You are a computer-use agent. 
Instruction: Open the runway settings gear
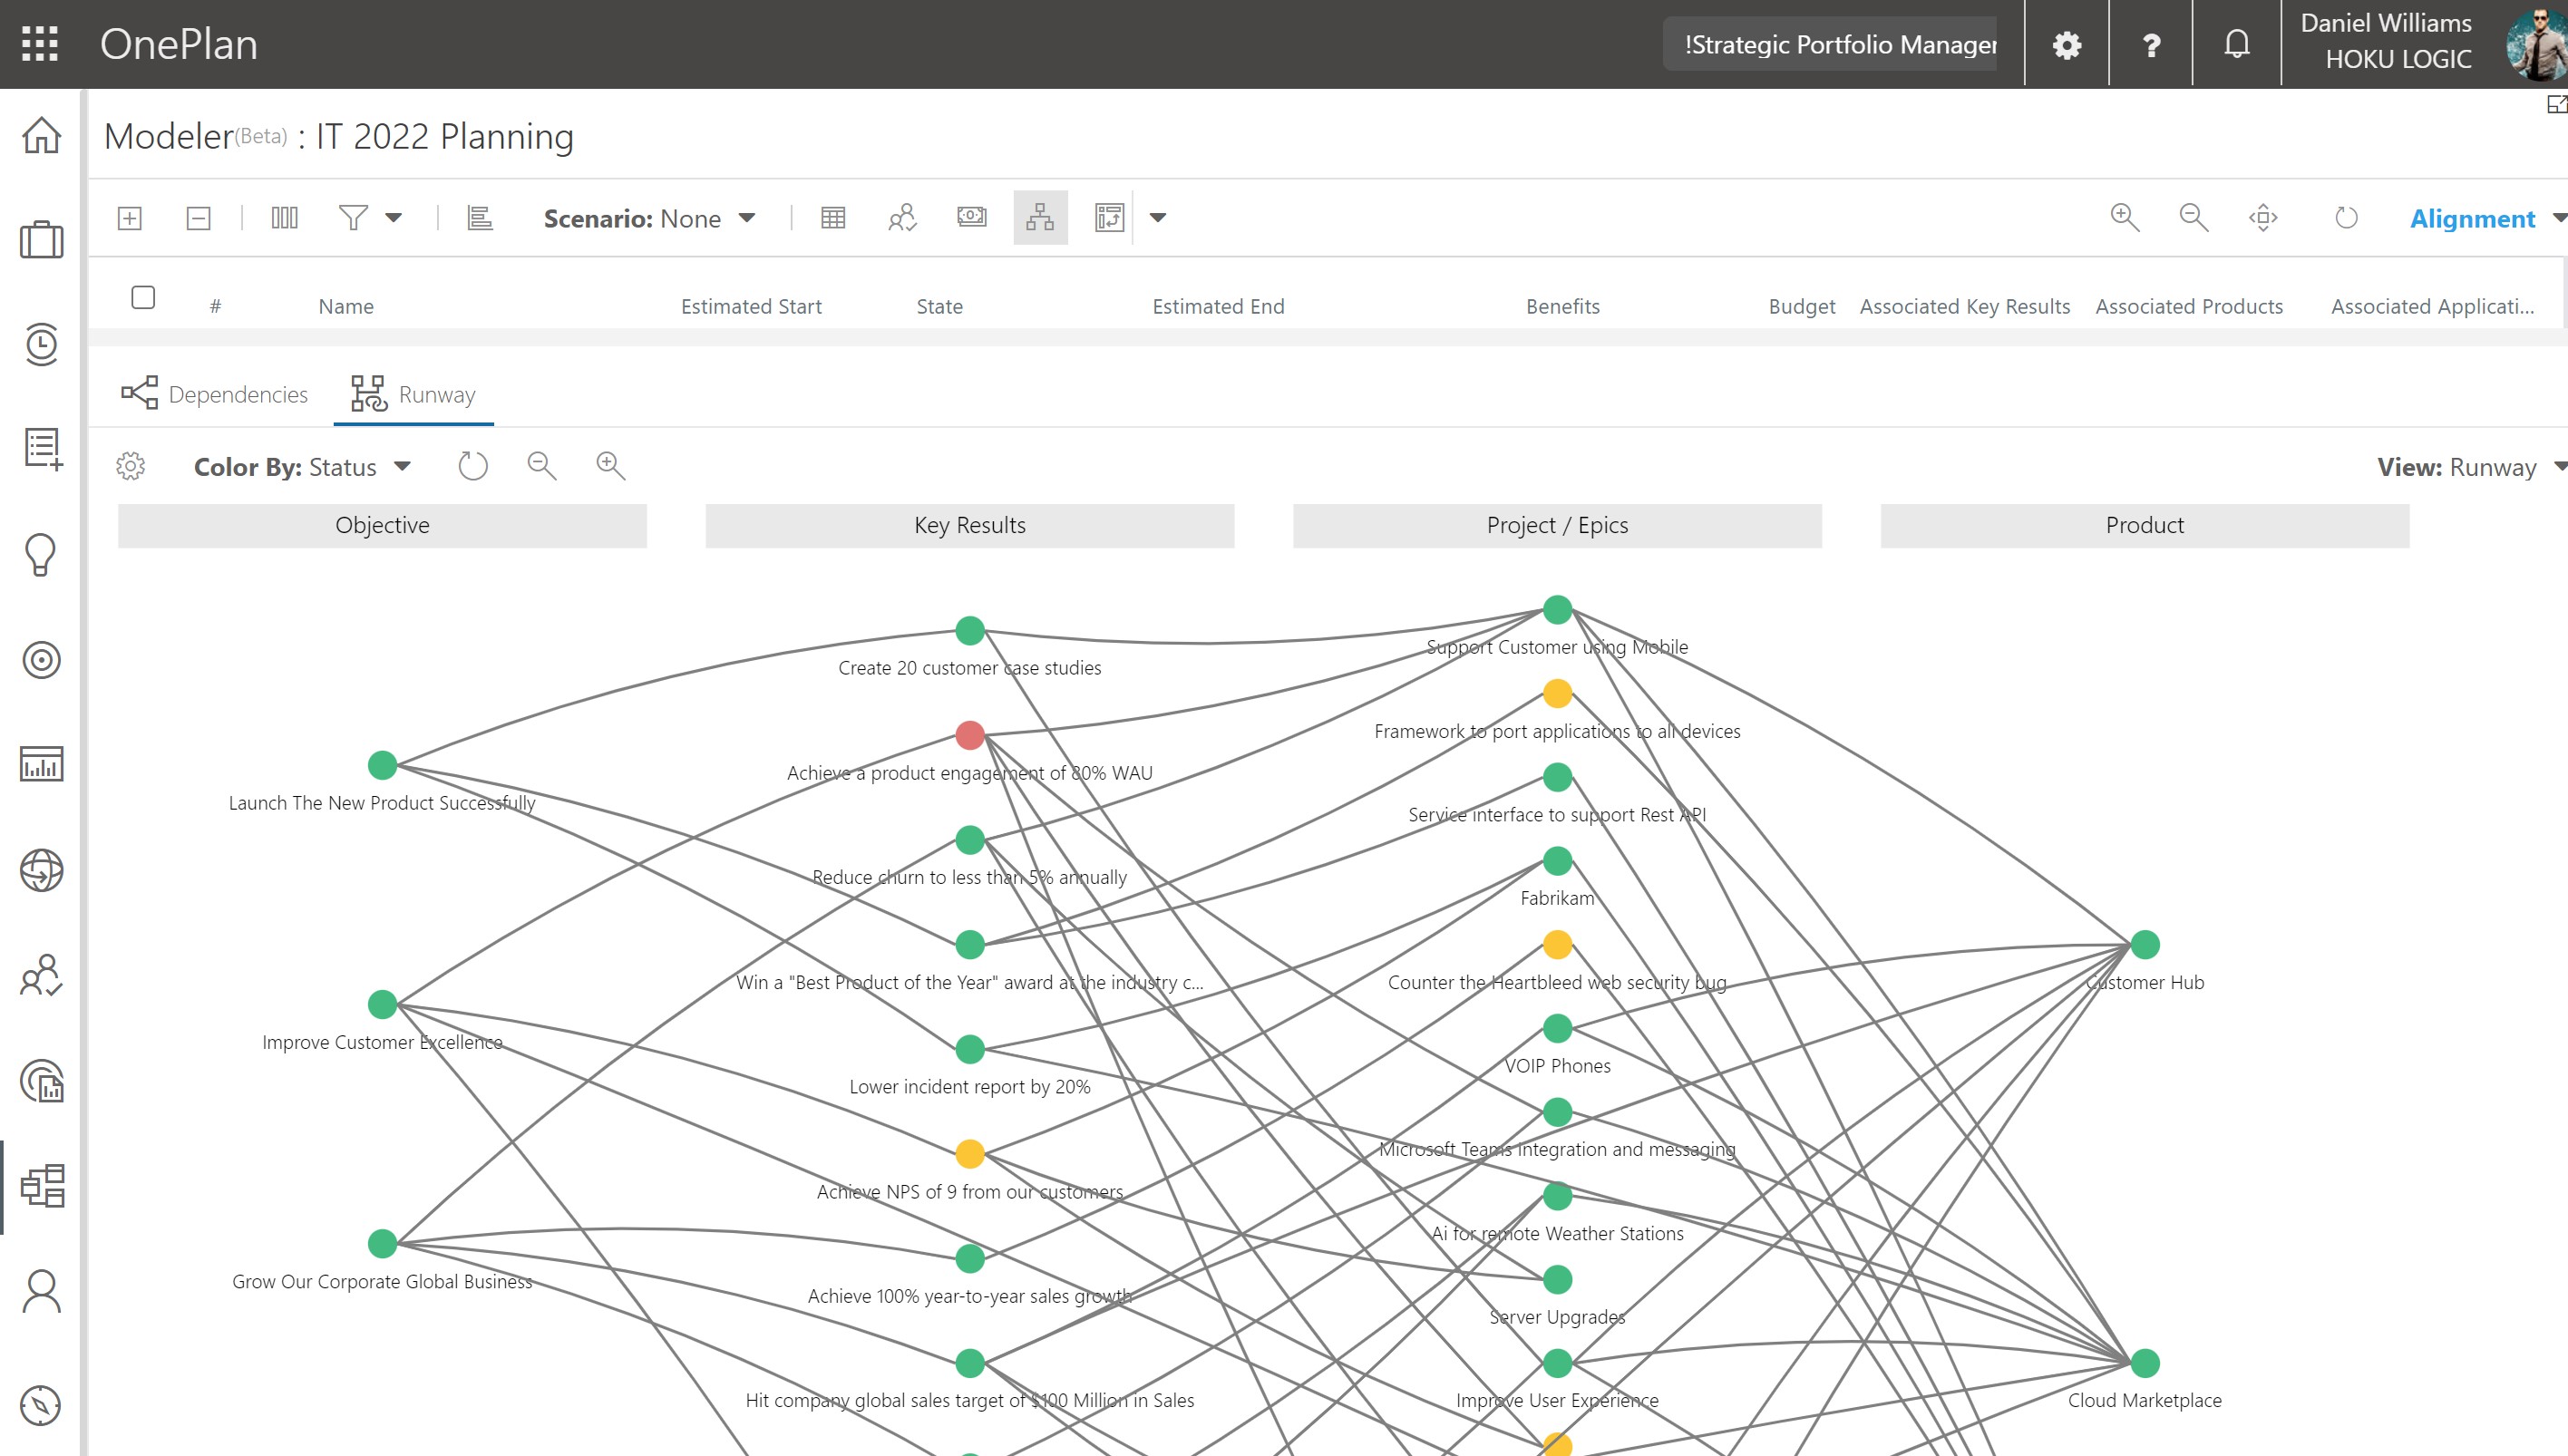pos(131,466)
